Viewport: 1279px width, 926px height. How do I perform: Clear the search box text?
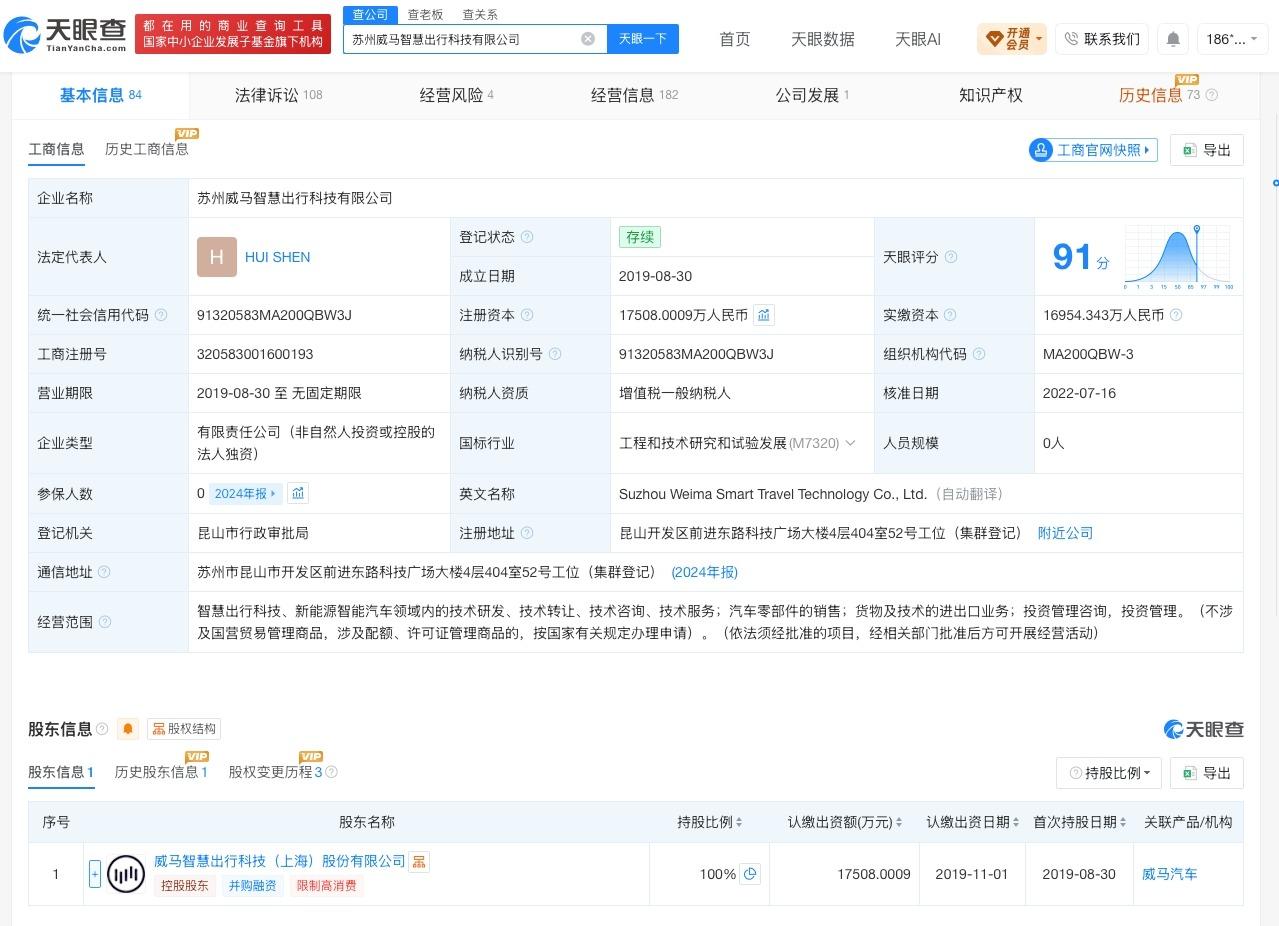[588, 39]
